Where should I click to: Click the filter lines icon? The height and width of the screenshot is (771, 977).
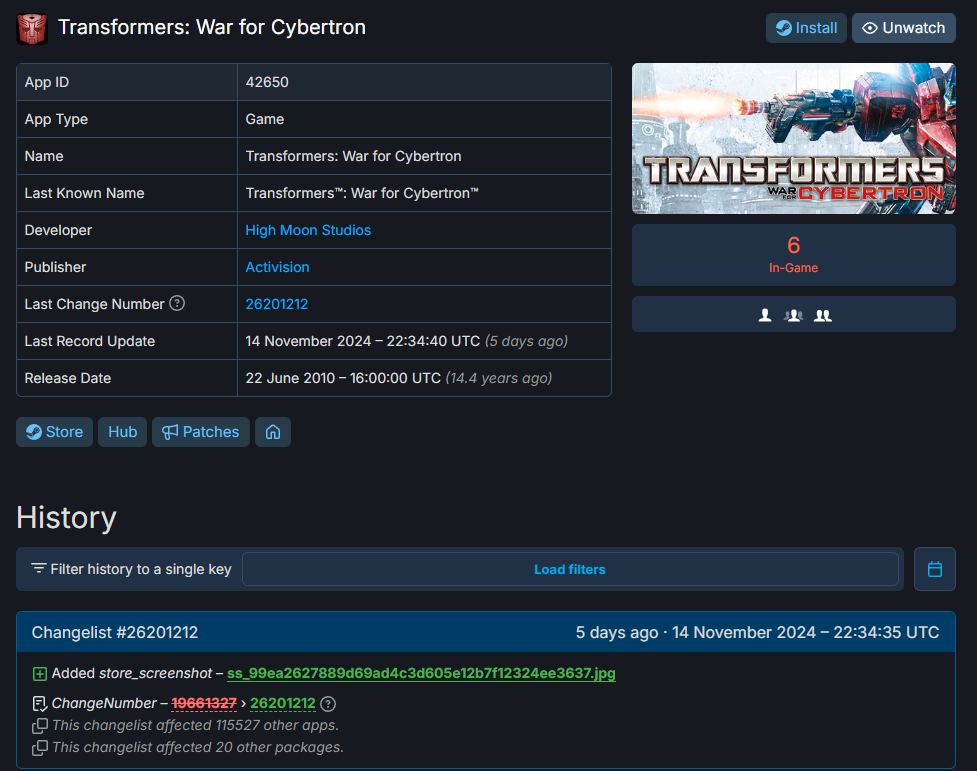(x=39, y=568)
